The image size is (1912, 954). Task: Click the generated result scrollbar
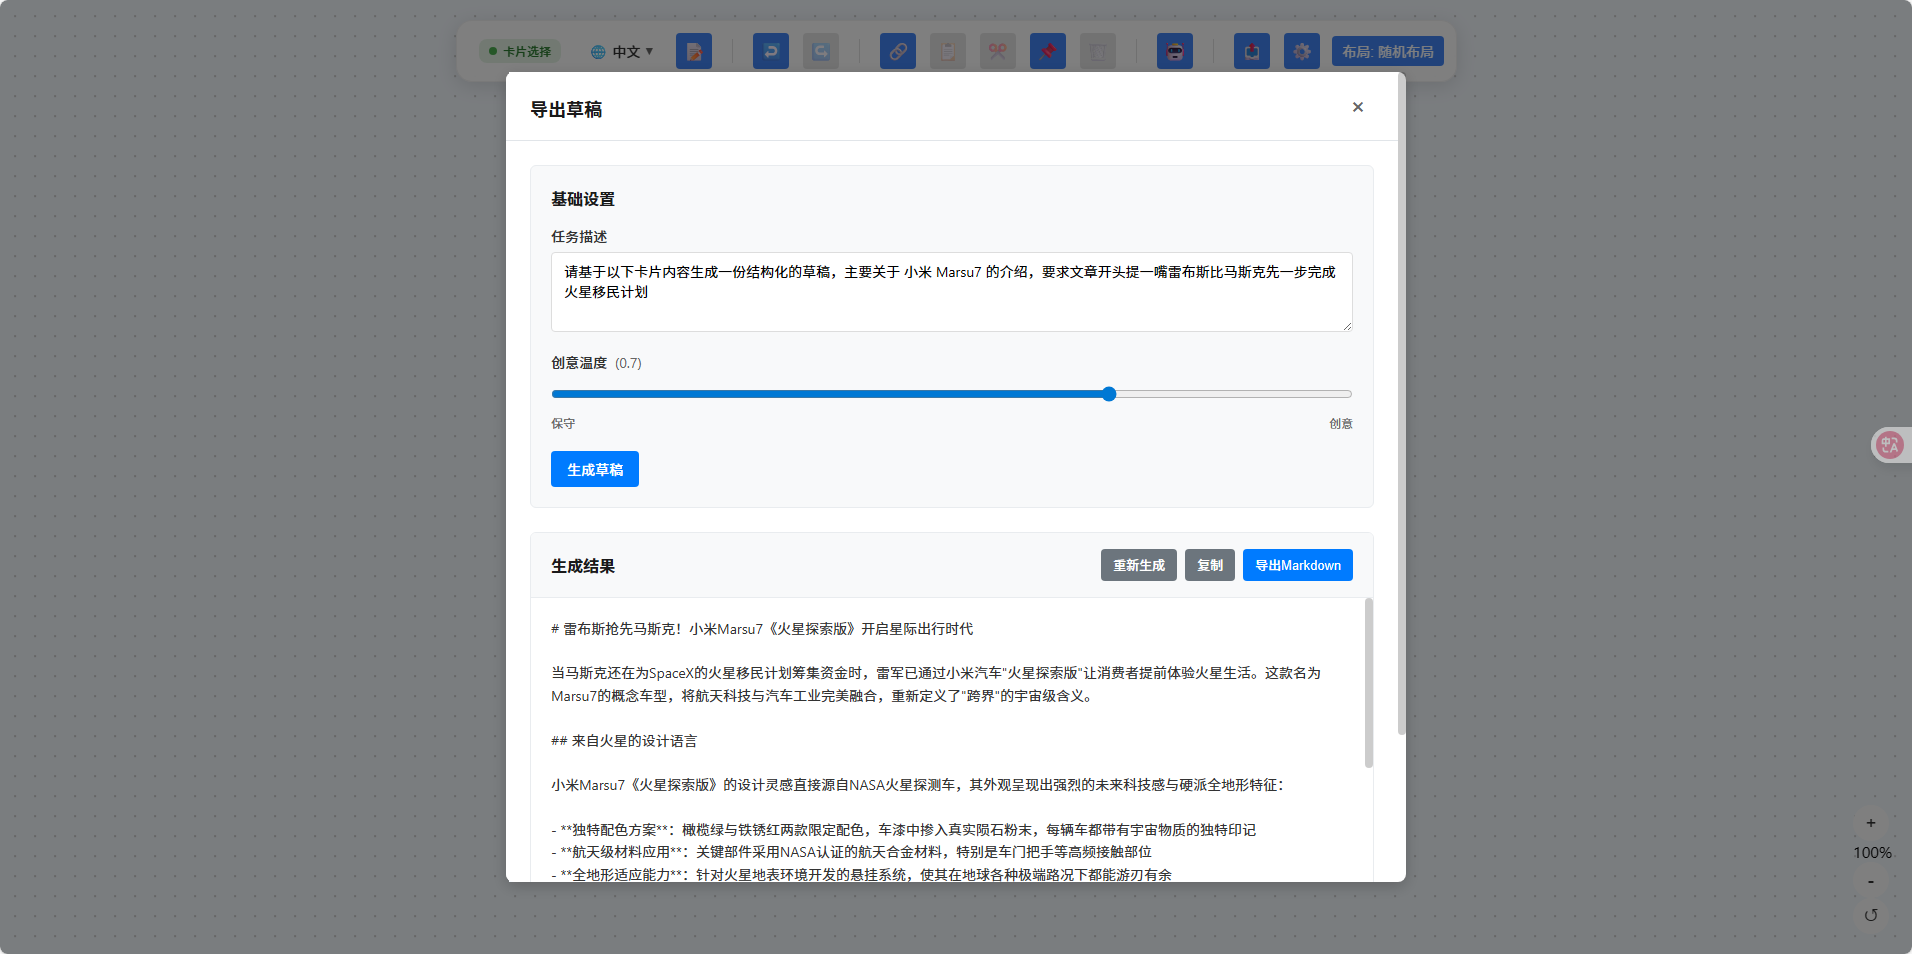pos(1369,683)
